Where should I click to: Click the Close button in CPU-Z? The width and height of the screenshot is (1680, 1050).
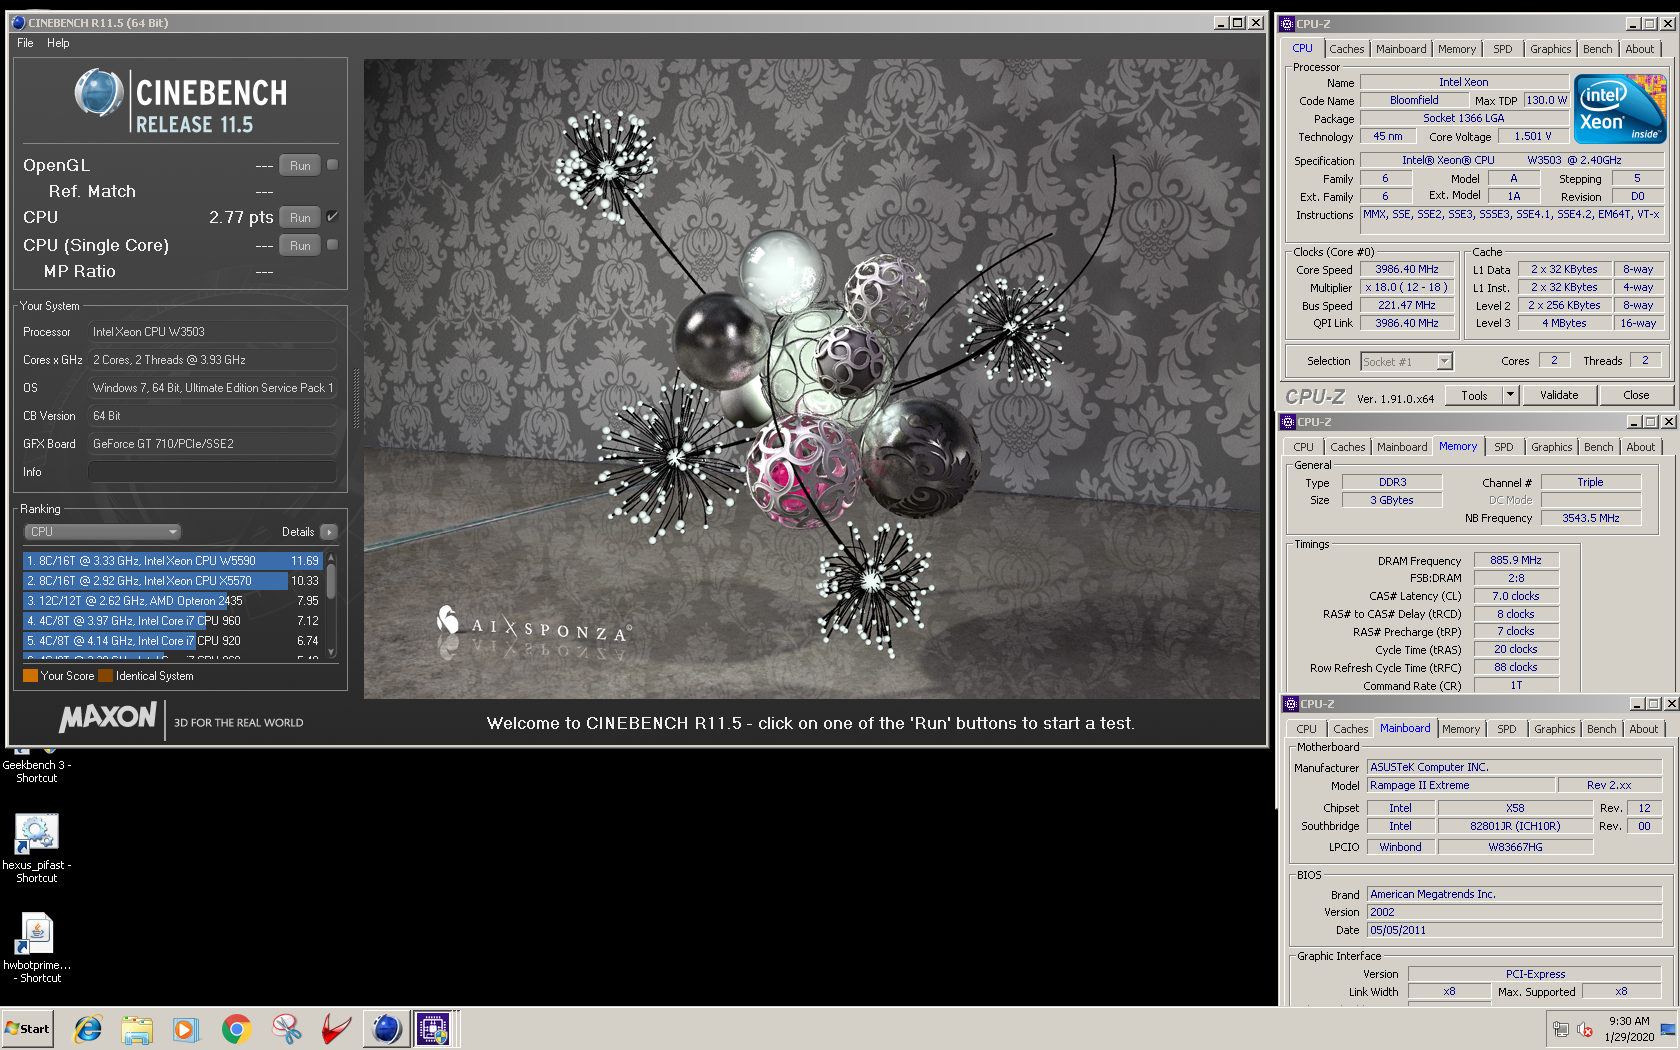point(1636,395)
